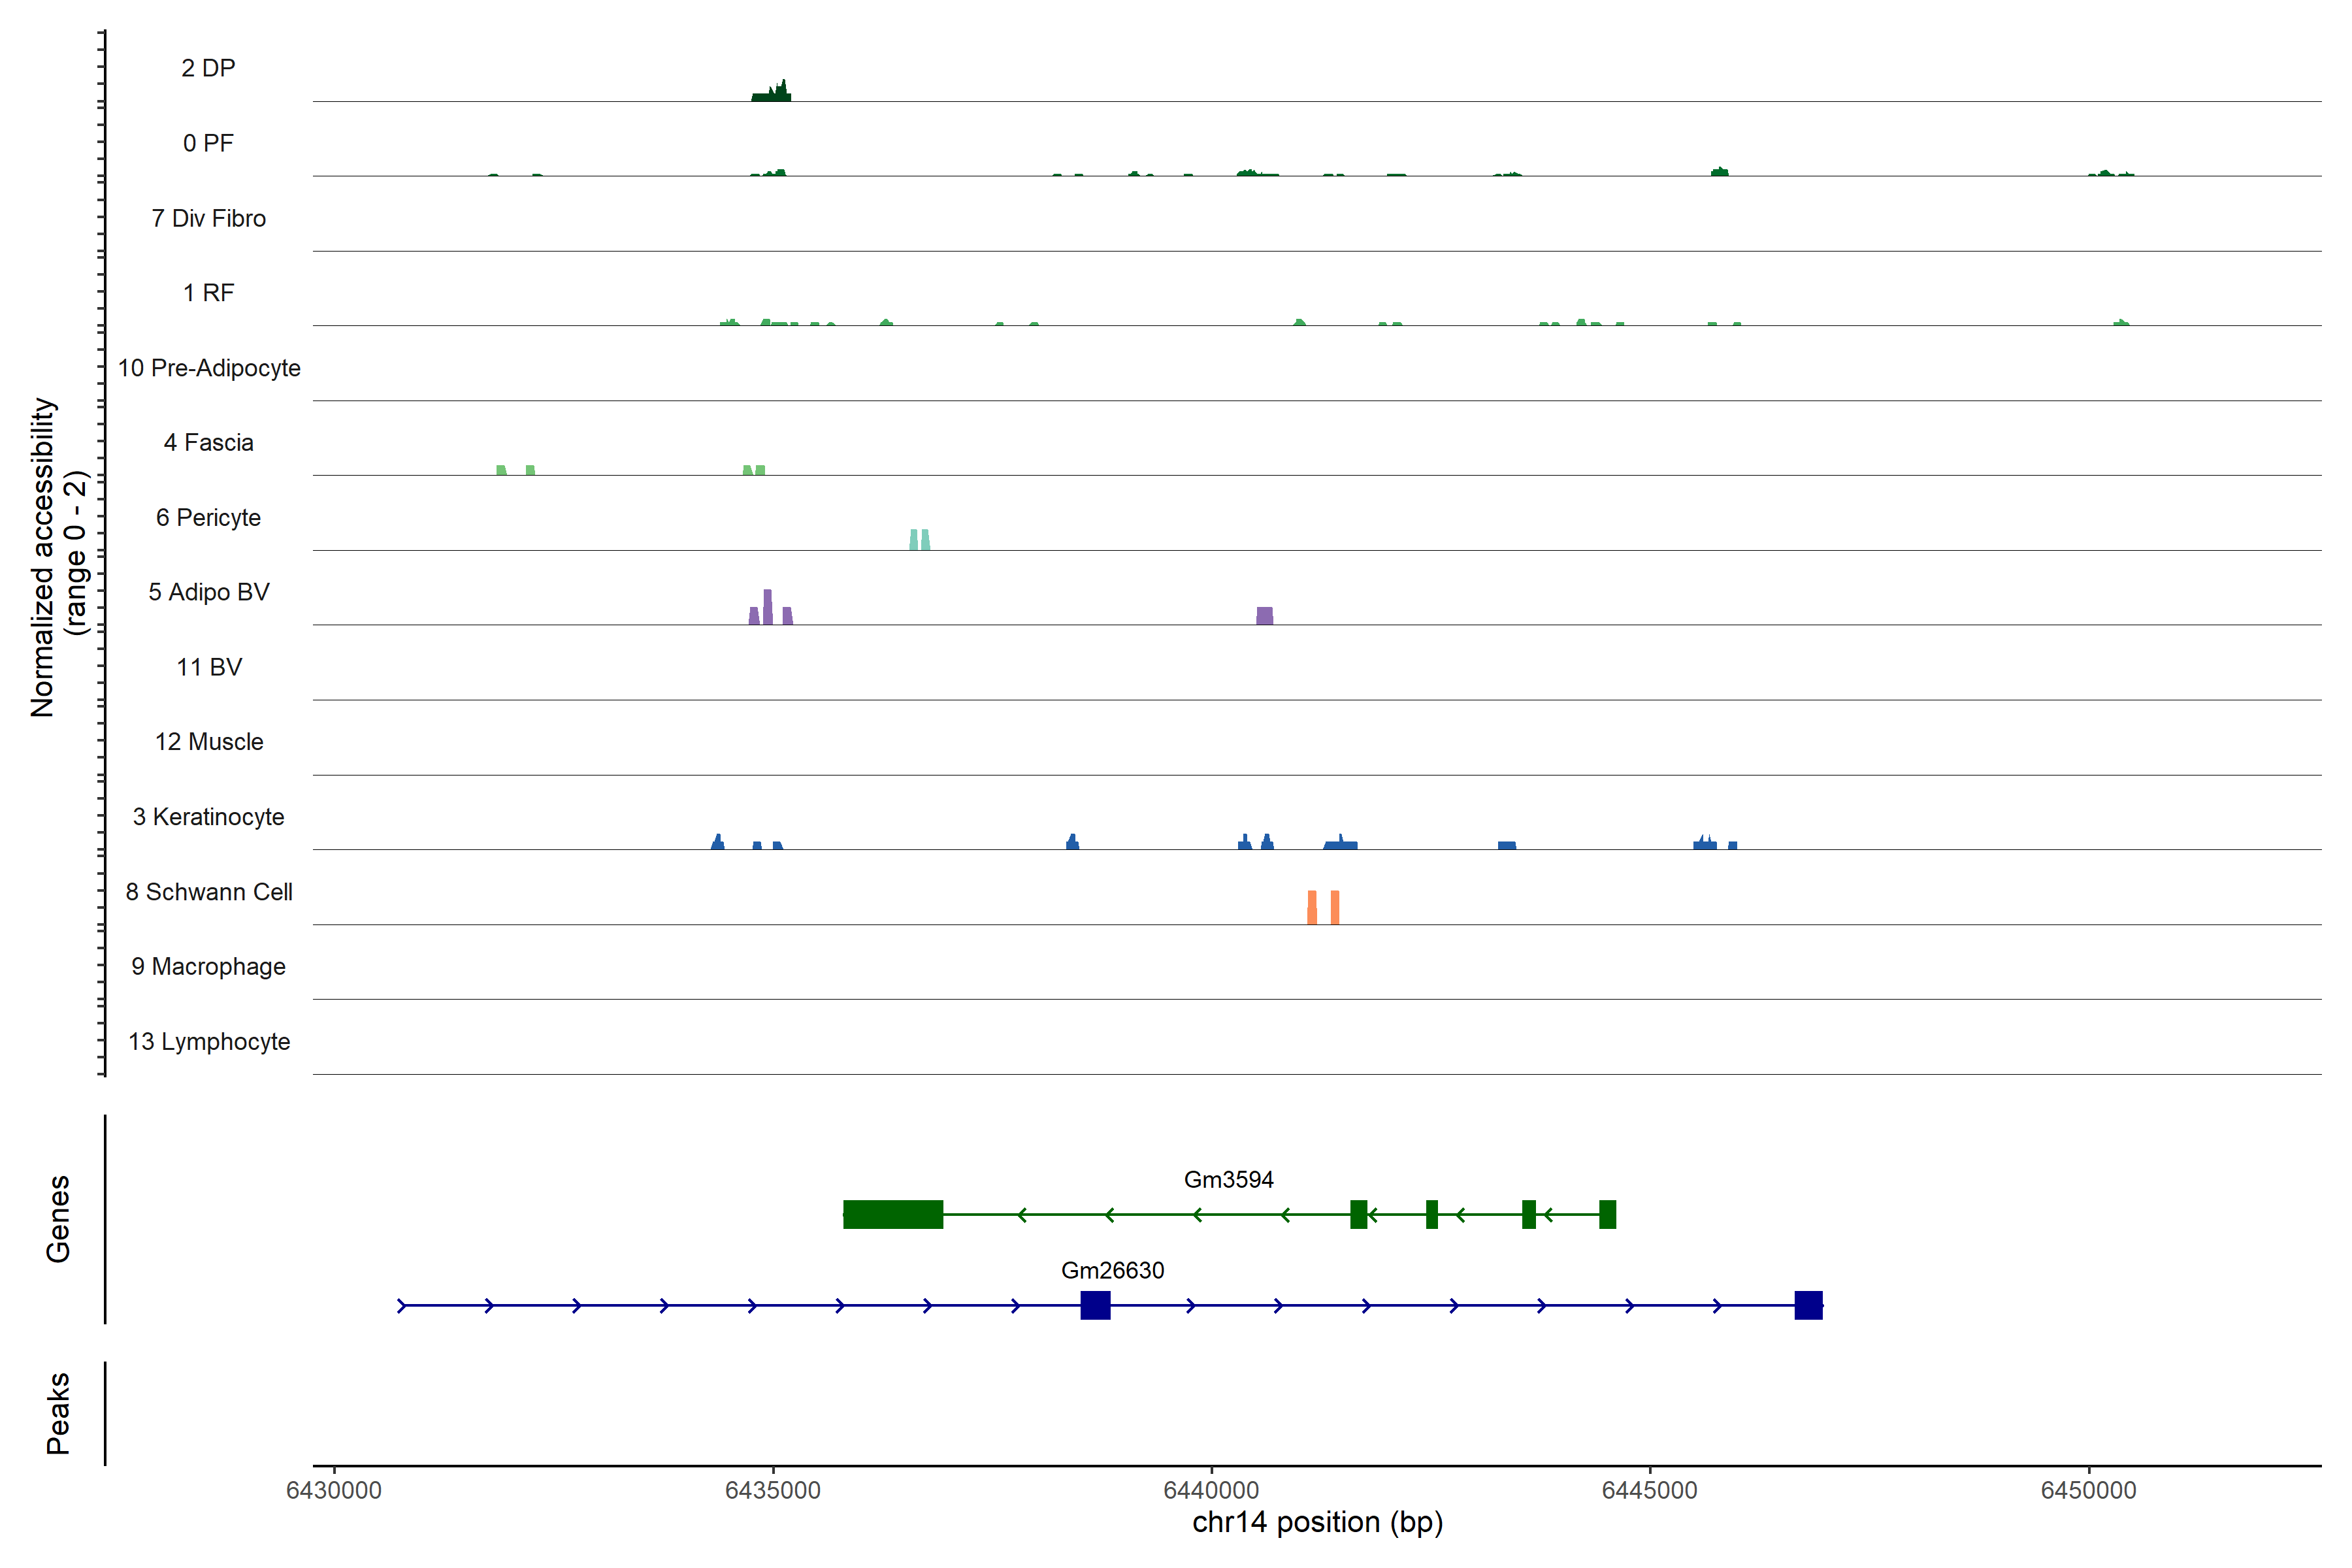
Task: Click the rightmost blue Gm26630 exon
Action: [x=1808, y=1305]
